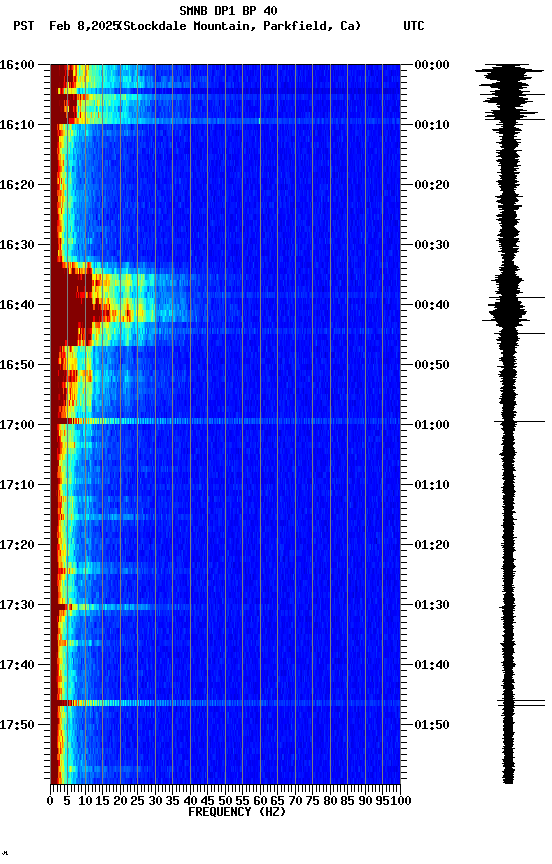Click the frequency axis label 25
Image resolution: width=552 pixels, height=864 pixels.
[138, 801]
